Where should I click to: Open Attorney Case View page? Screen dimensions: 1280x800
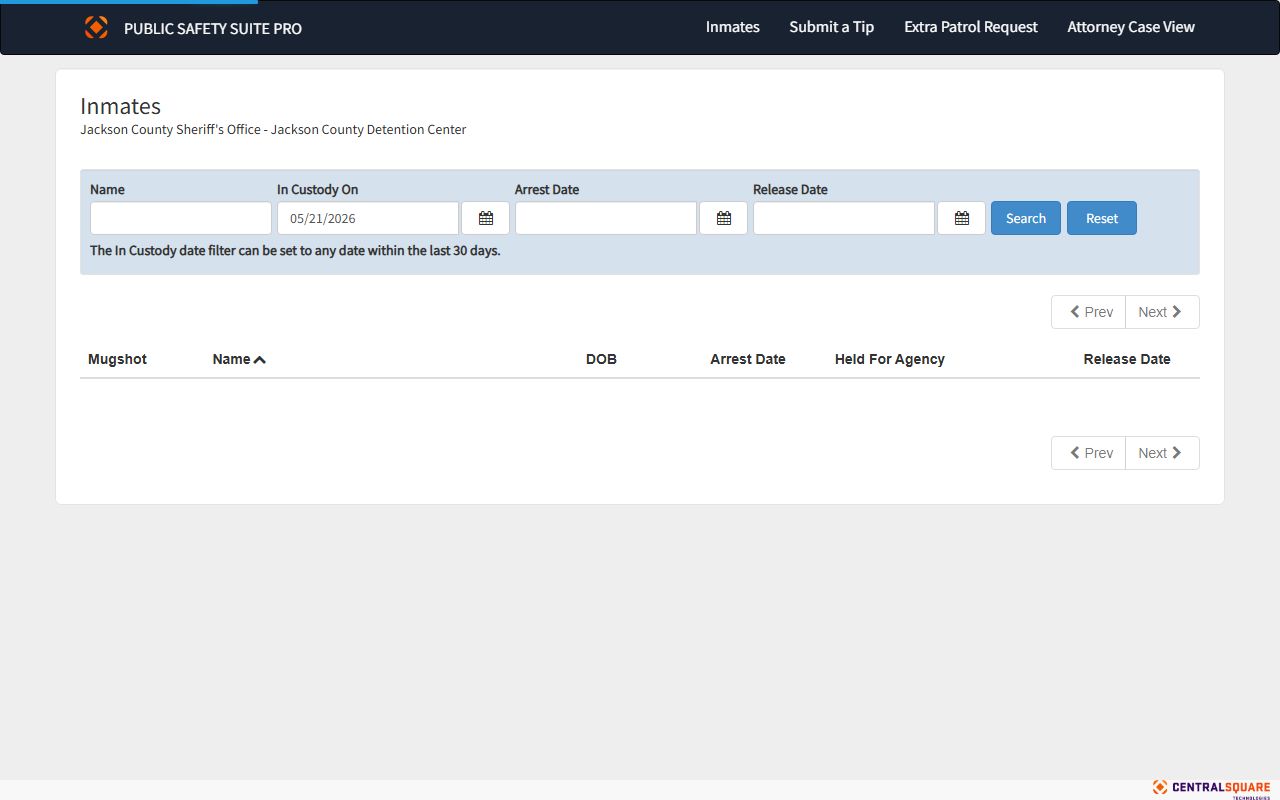point(1131,27)
